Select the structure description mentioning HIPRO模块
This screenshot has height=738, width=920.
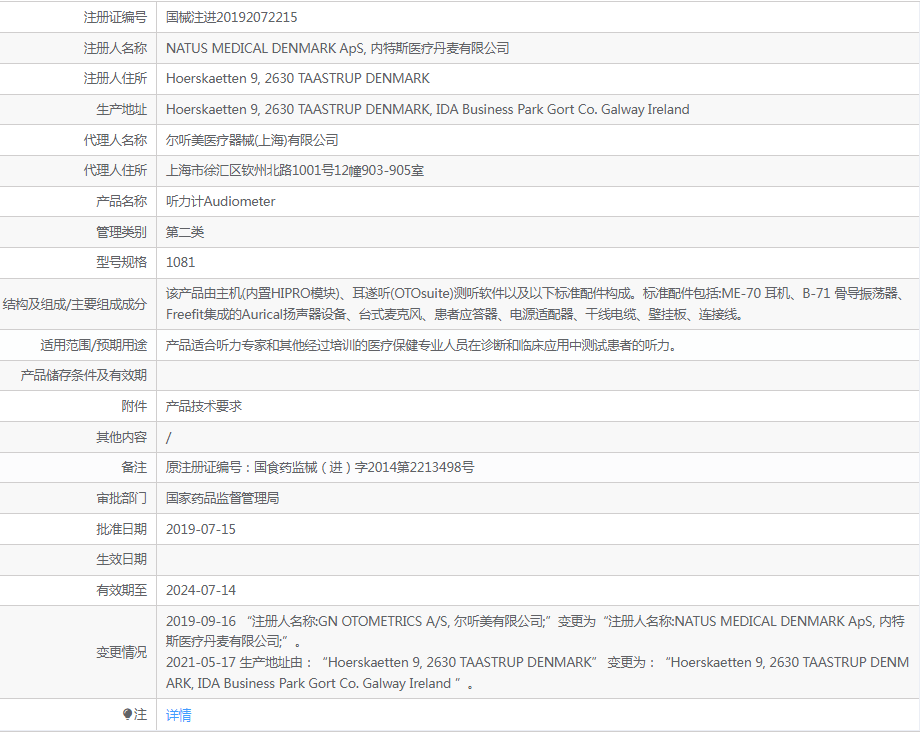click(536, 304)
